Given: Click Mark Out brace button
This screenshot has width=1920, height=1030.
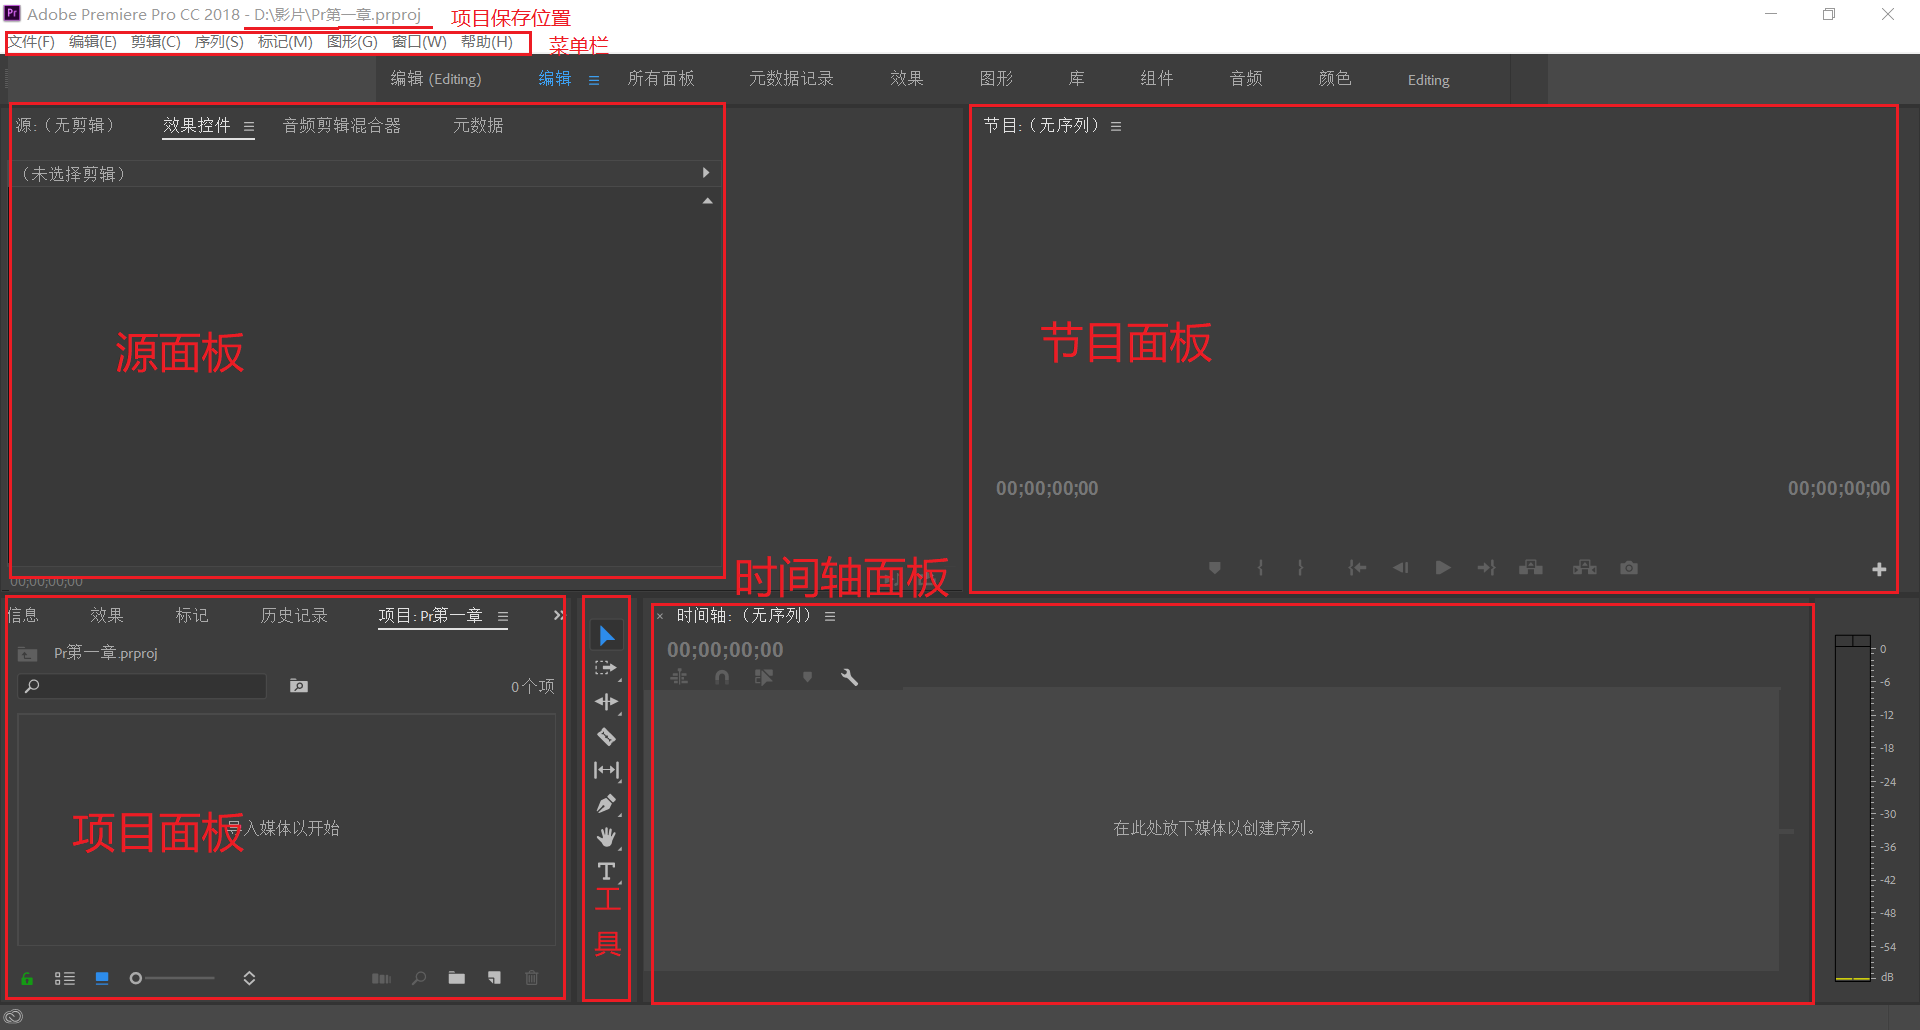Looking at the screenshot, I should pos(1300,568).
